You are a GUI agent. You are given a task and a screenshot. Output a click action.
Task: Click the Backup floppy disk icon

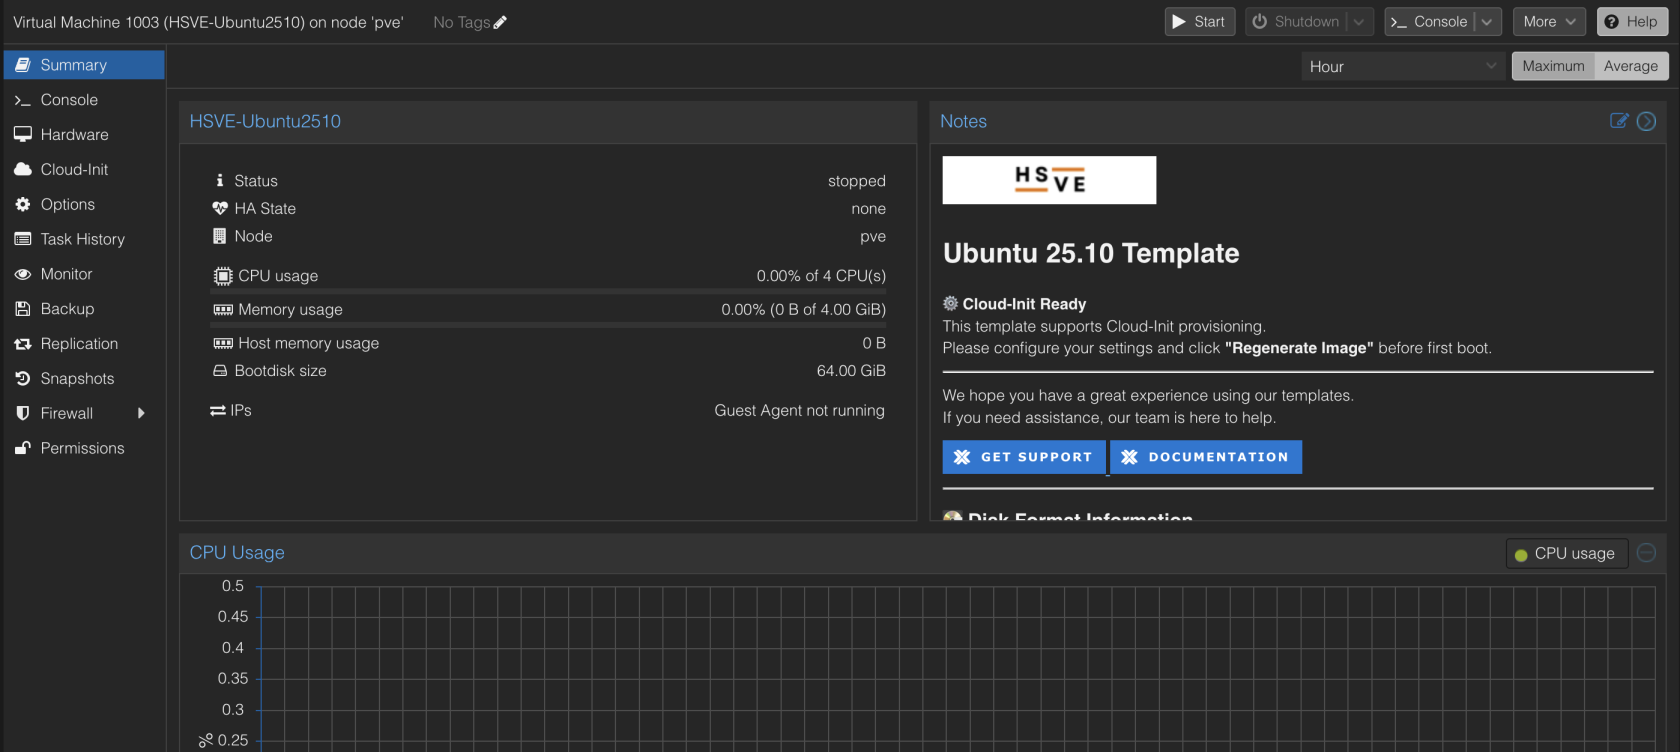tap(23, 309)
